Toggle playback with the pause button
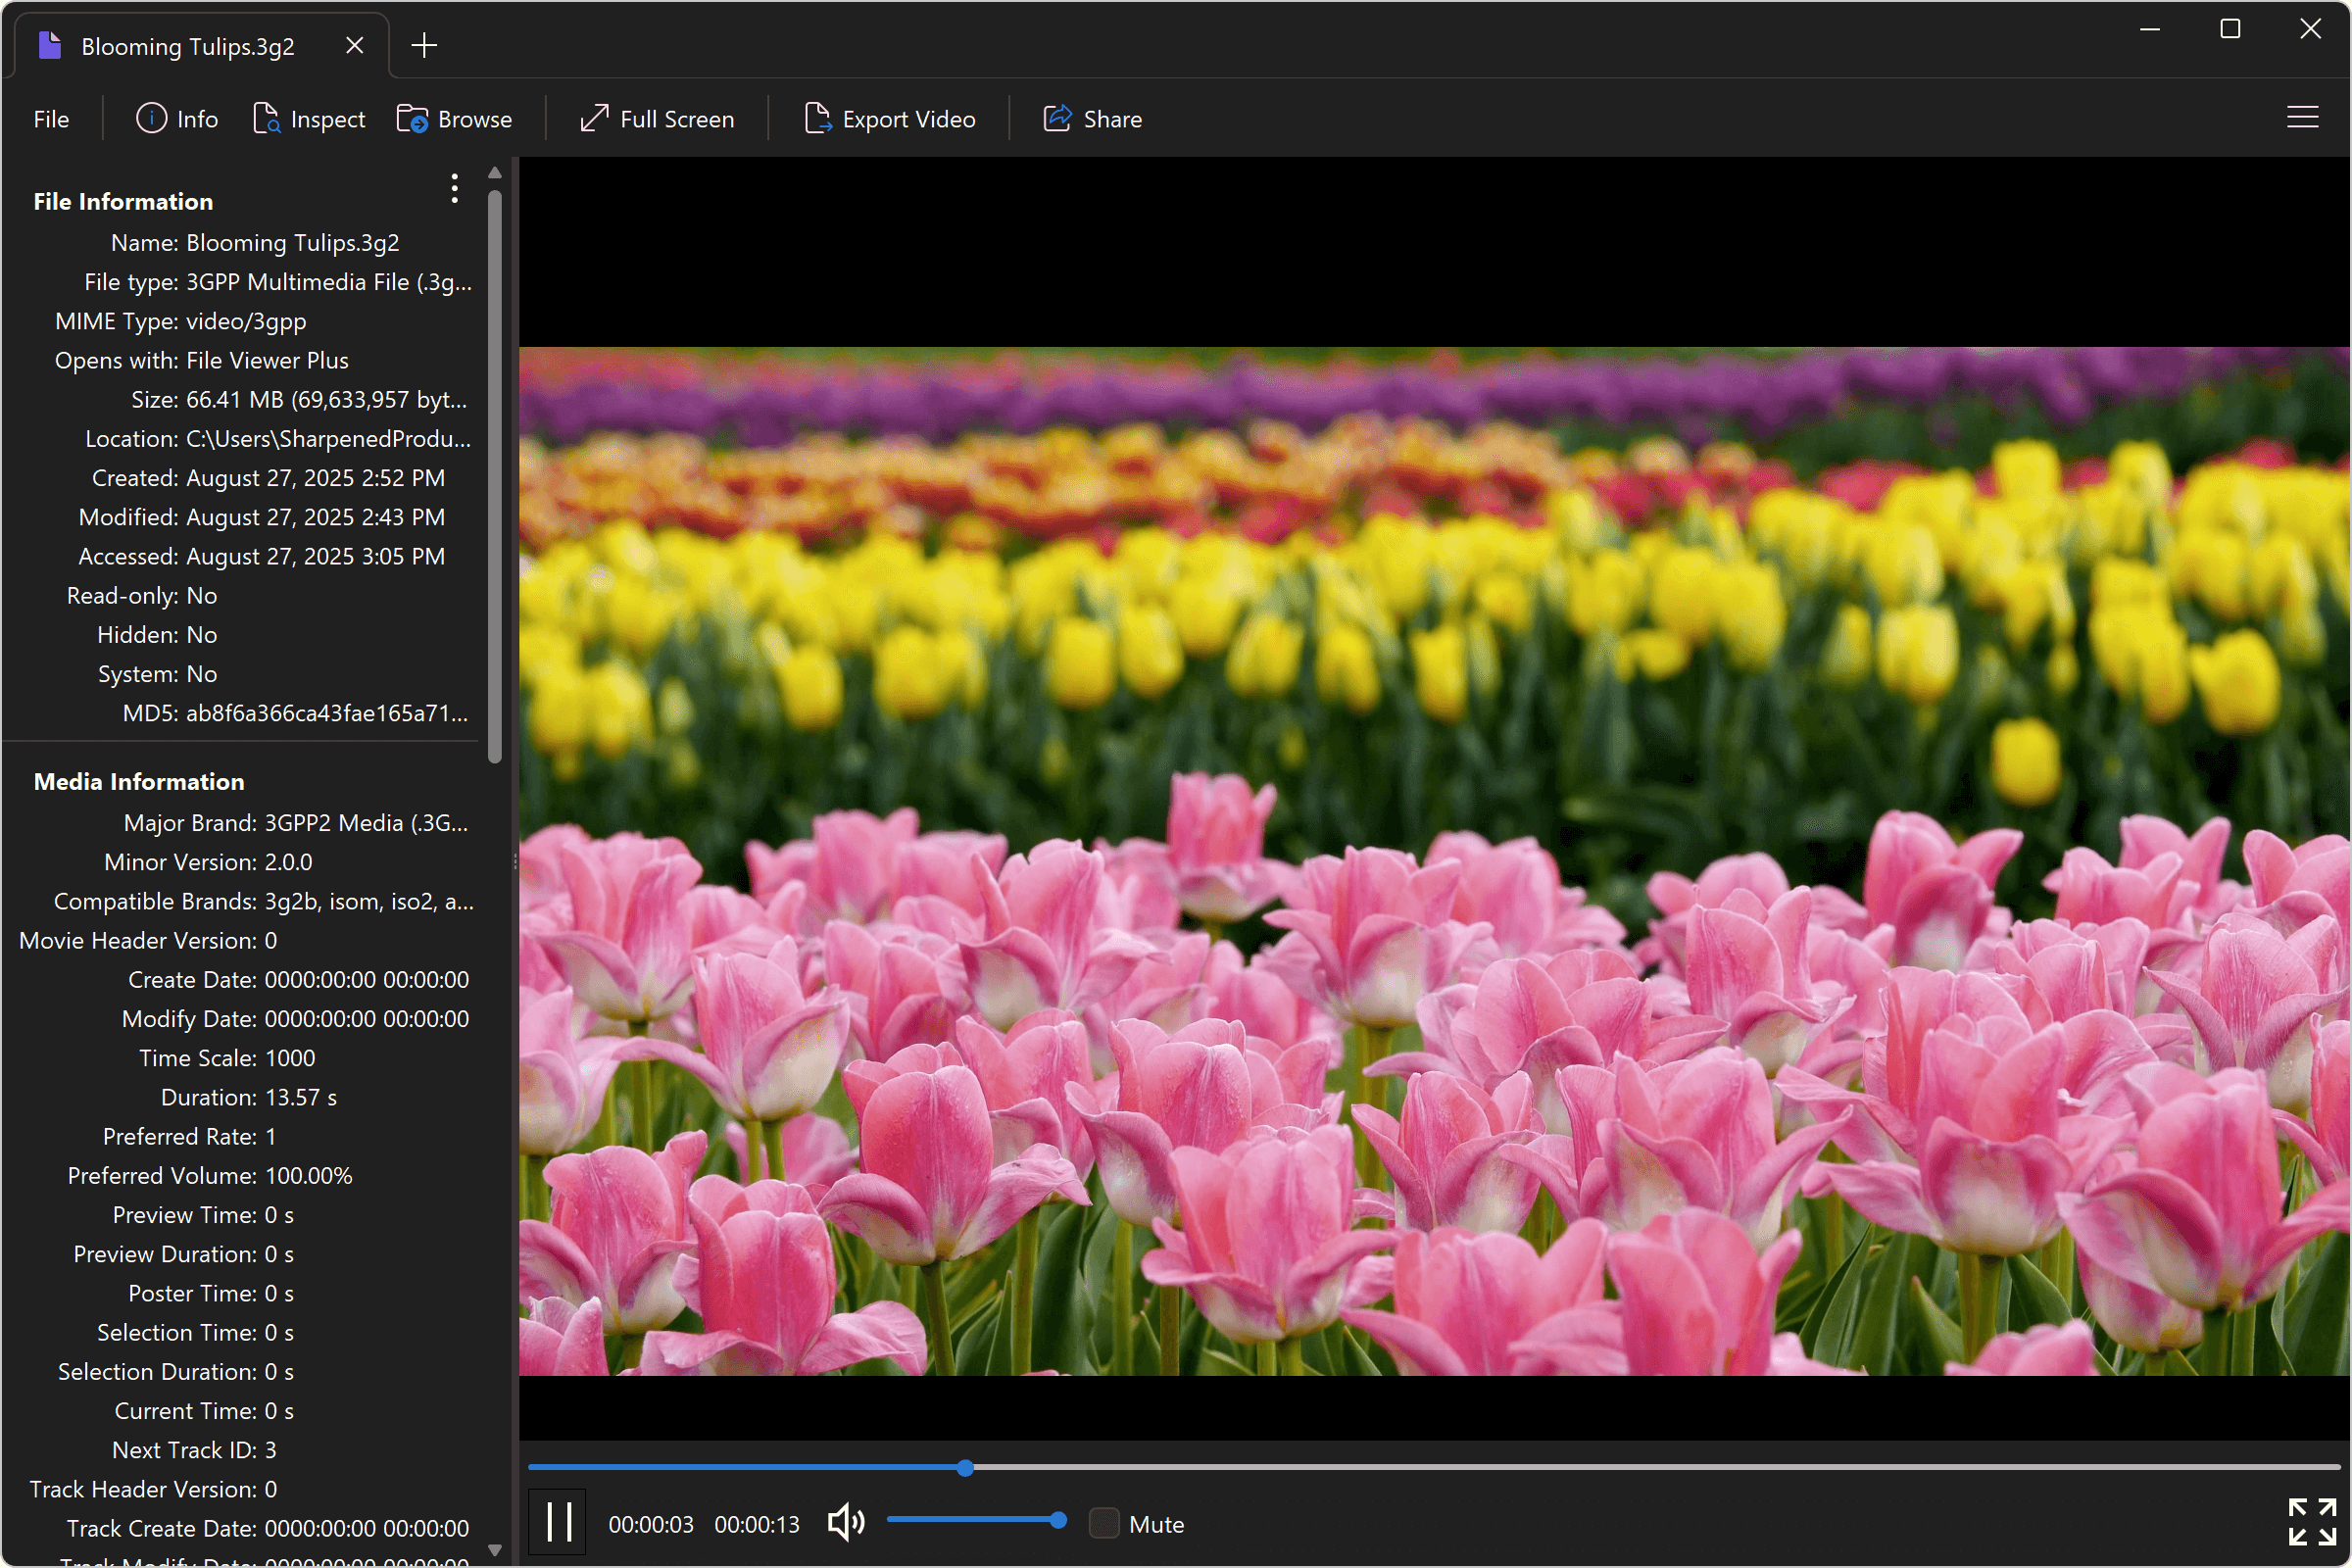Viewport: 2352px width, 1568px height. click(x=557, y=1522)
